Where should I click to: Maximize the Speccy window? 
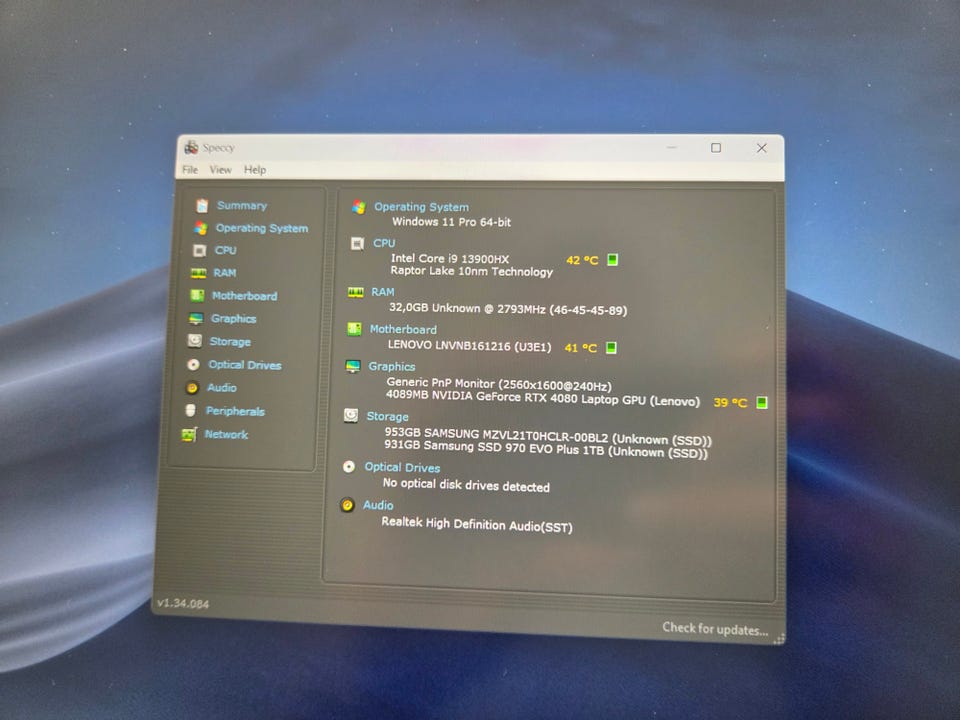click(716, 148)
